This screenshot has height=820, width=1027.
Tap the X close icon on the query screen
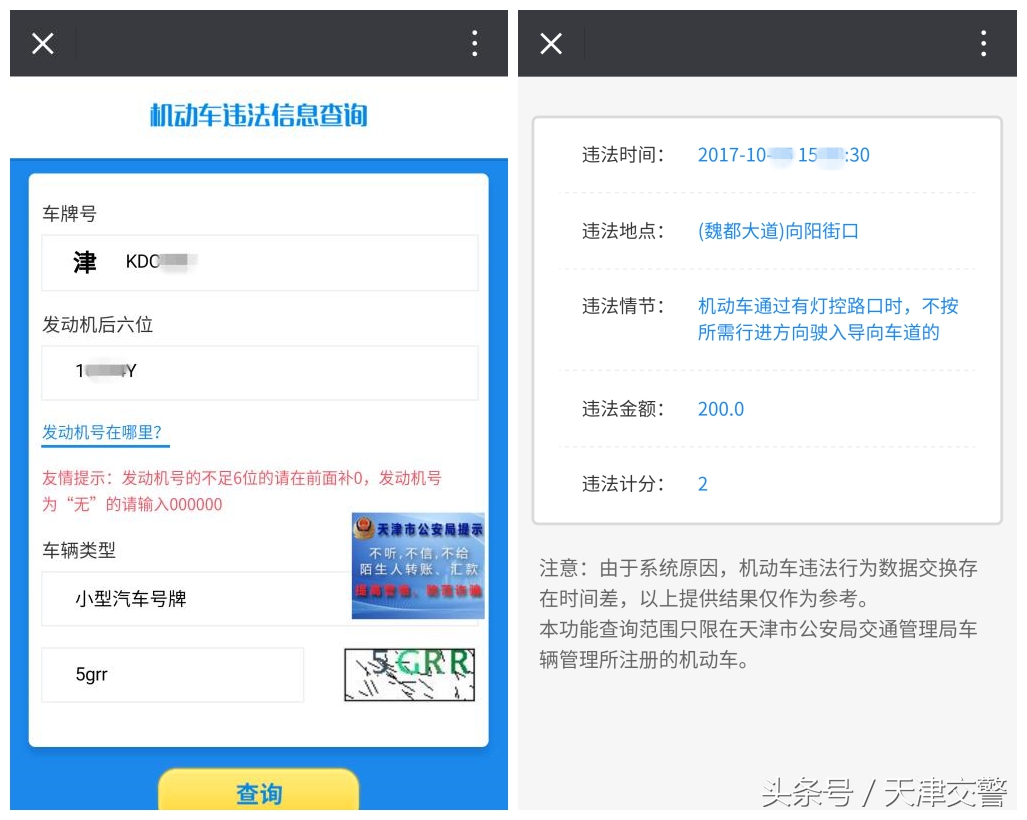[x=42, y=42]
